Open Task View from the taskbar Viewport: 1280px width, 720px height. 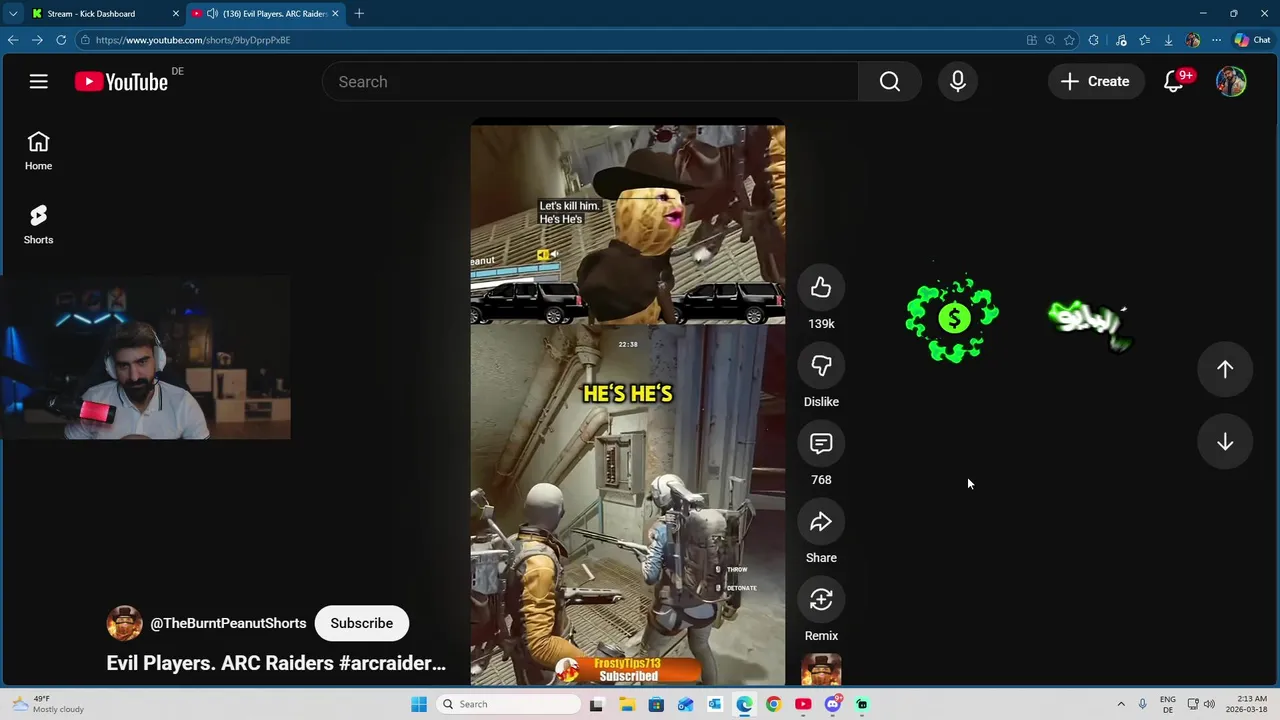click(x=597, y=704)
